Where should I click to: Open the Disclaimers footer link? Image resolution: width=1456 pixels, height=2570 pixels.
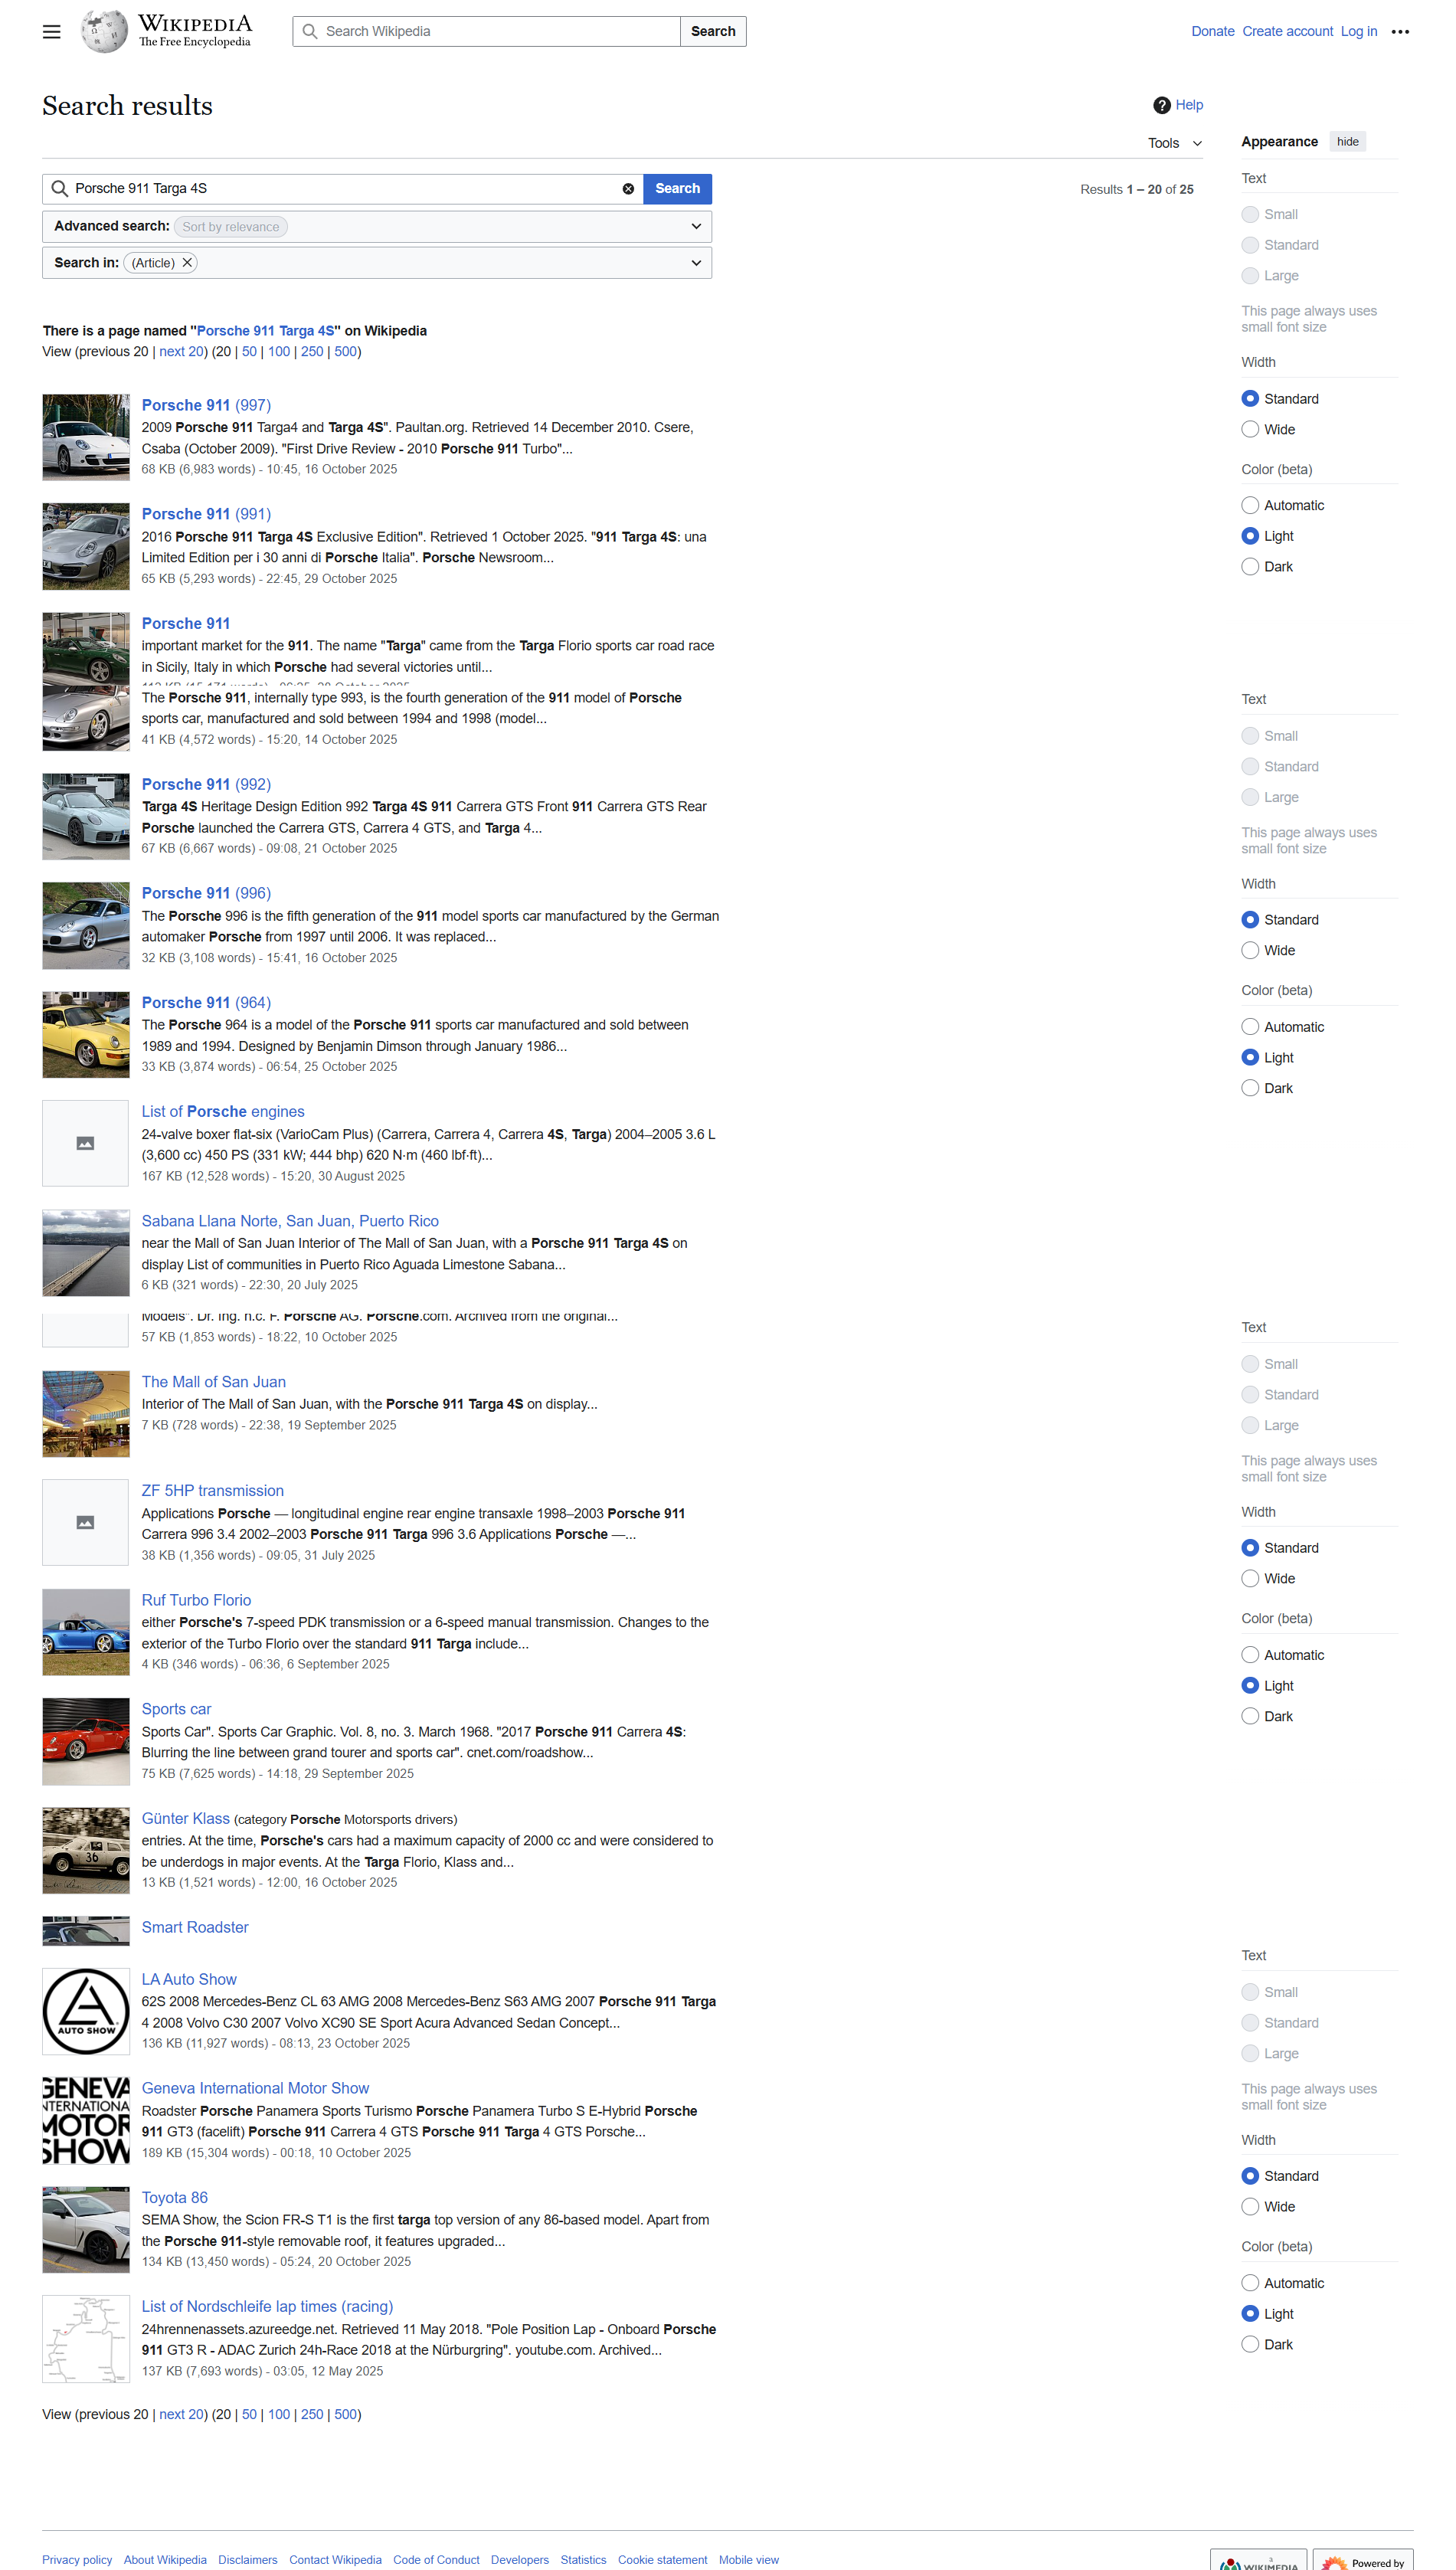247,2560
